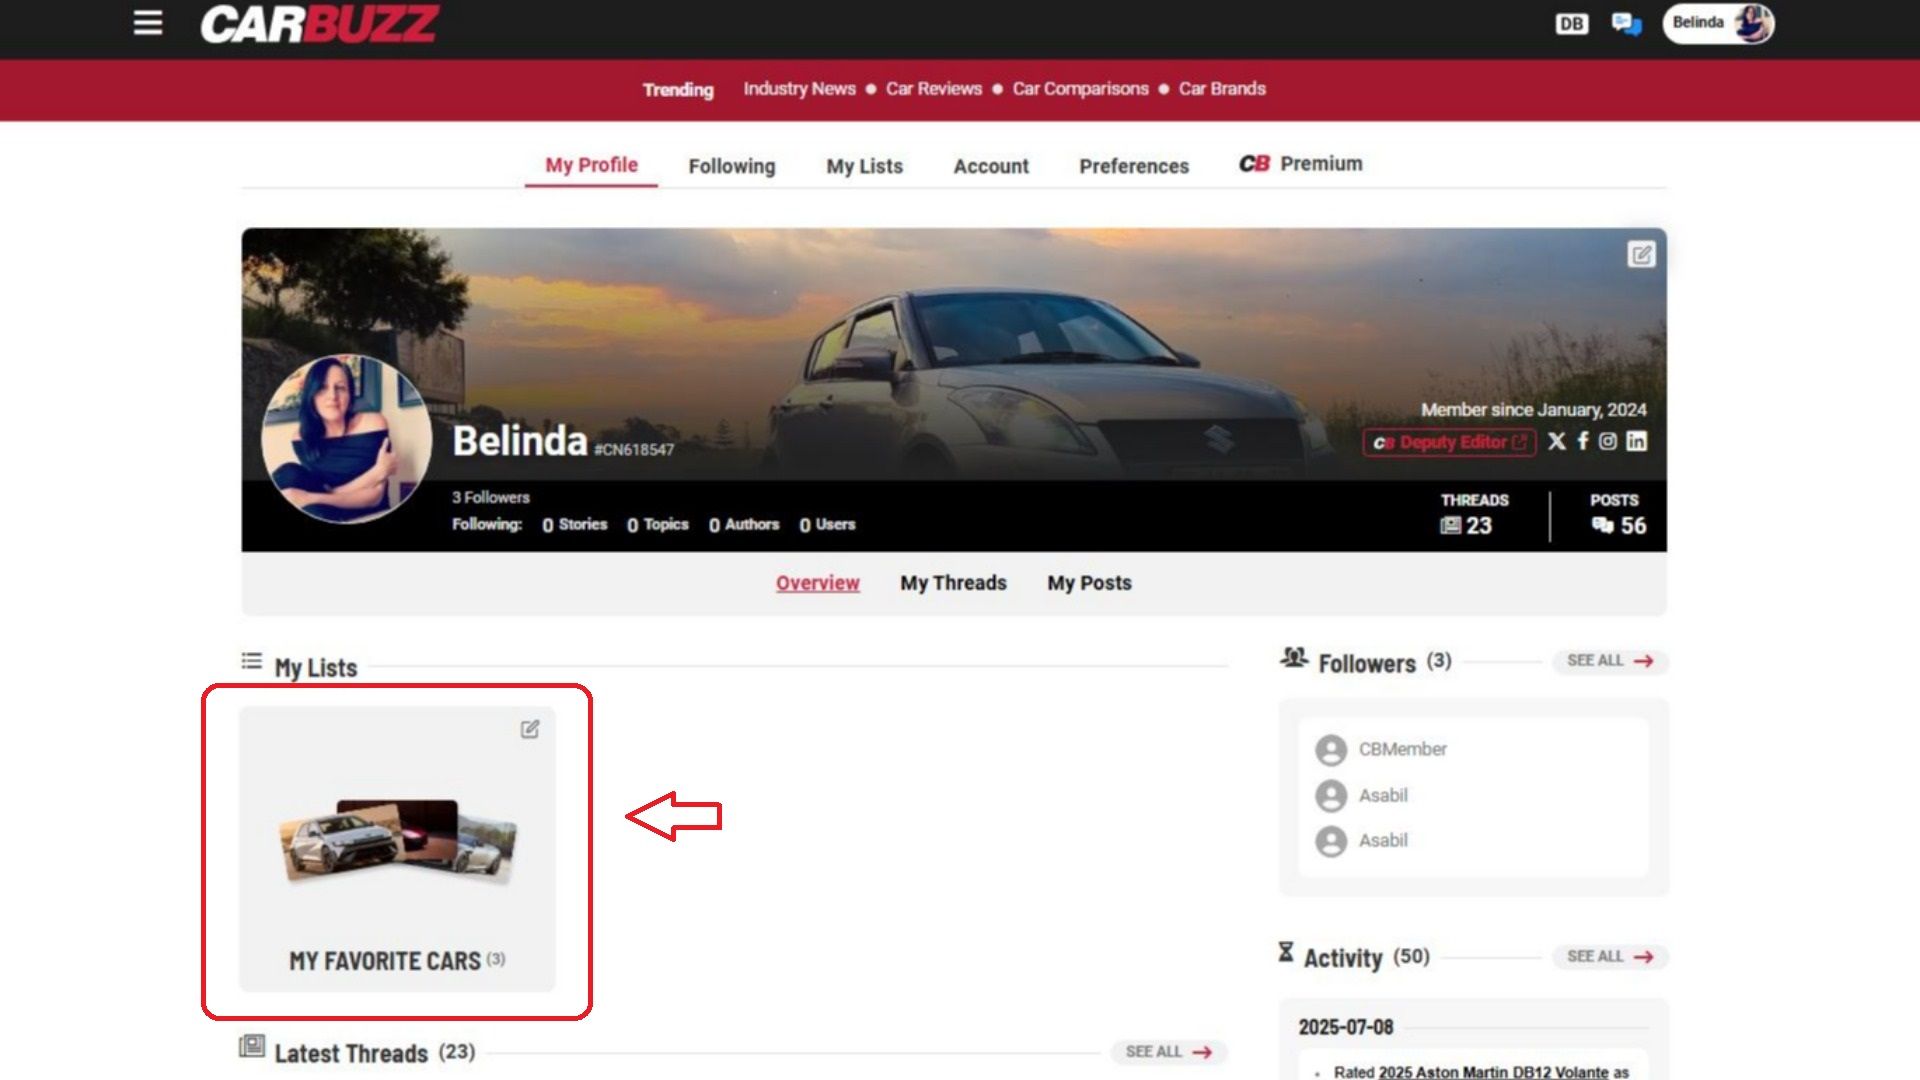Switch to the My Threads tab

pos(953,583)
